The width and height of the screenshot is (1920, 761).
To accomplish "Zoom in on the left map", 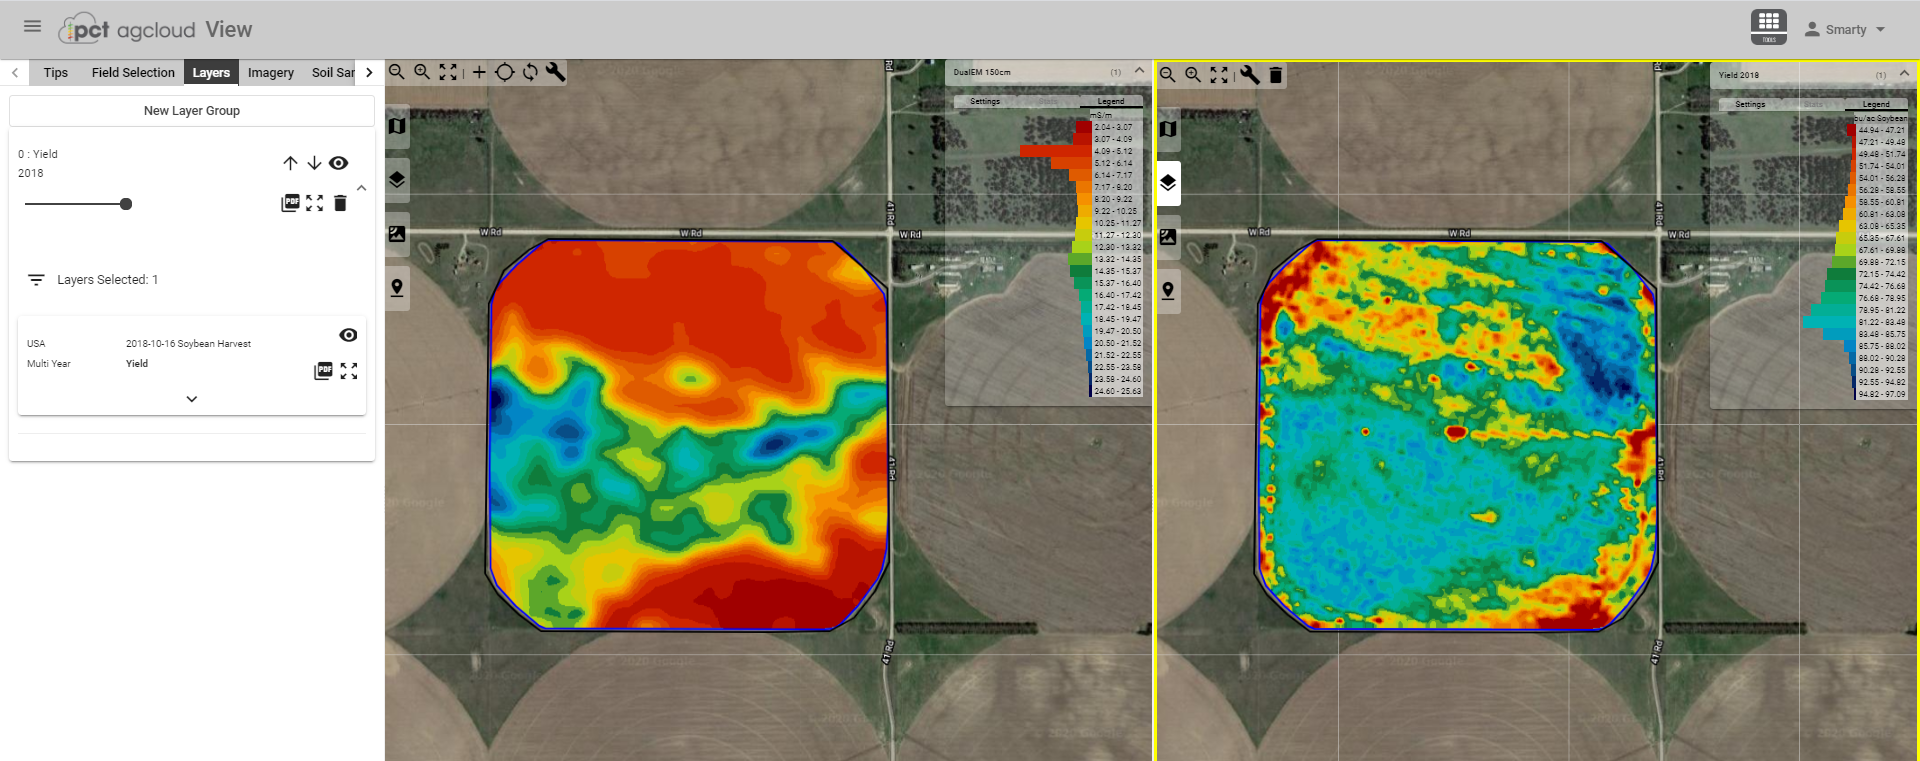I will (422, 72).
